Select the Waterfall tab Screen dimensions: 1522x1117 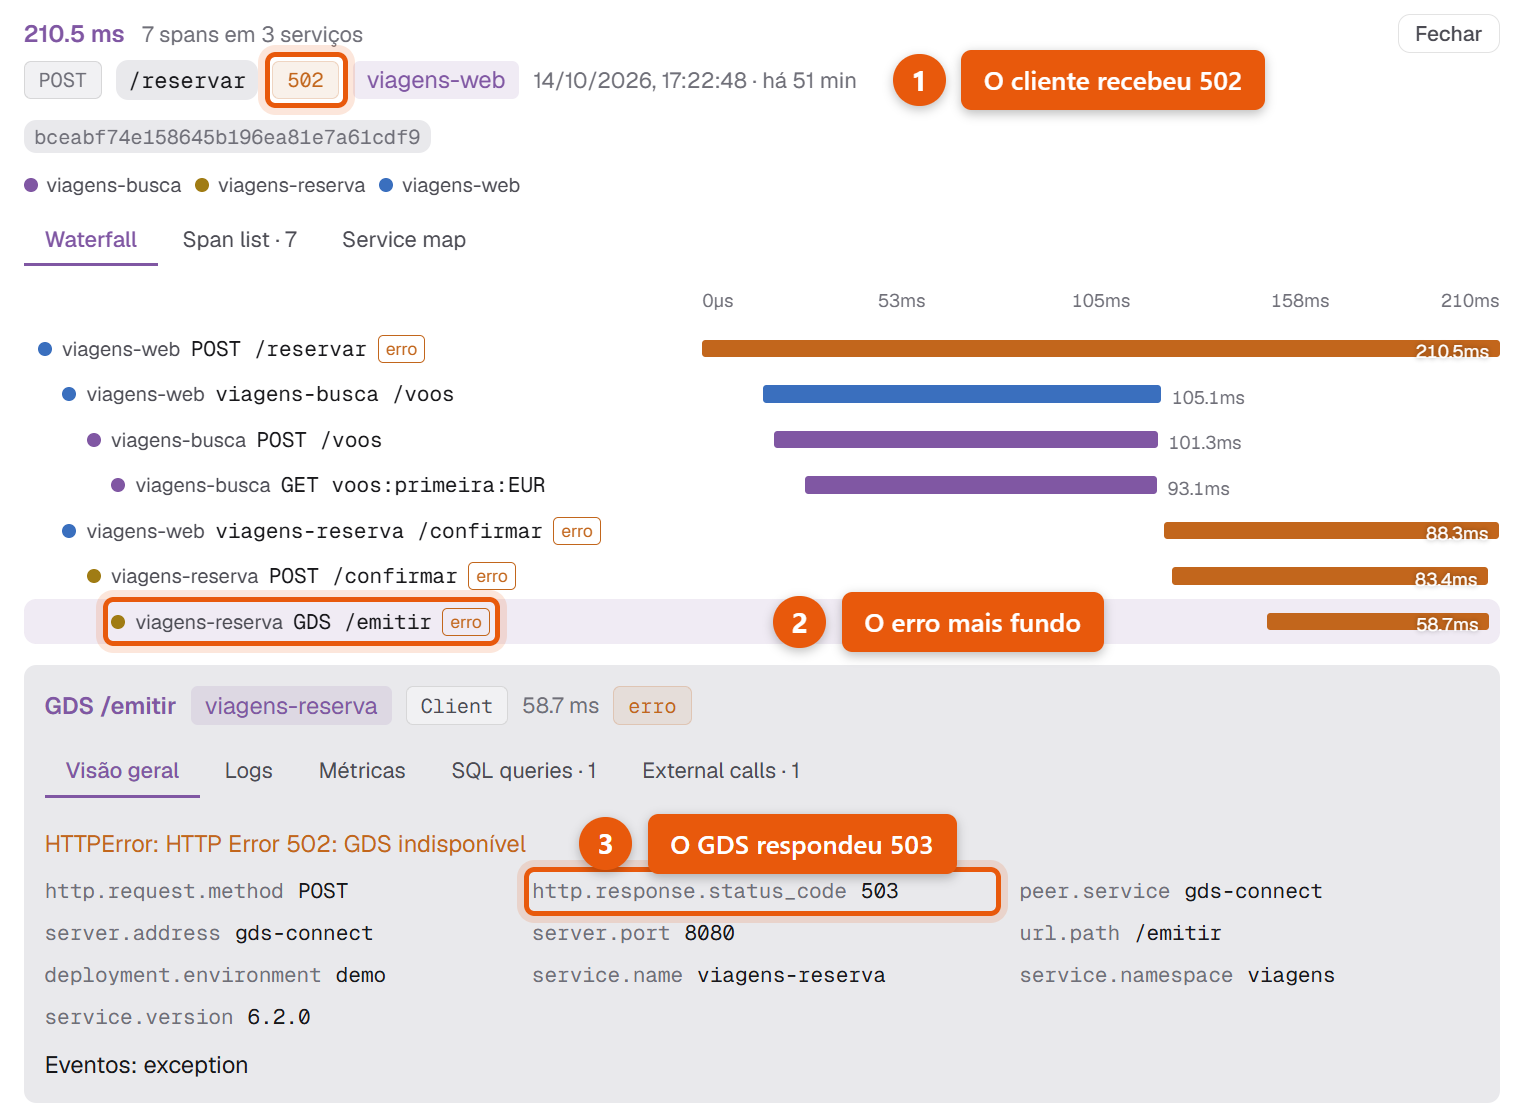click(91, 240)
